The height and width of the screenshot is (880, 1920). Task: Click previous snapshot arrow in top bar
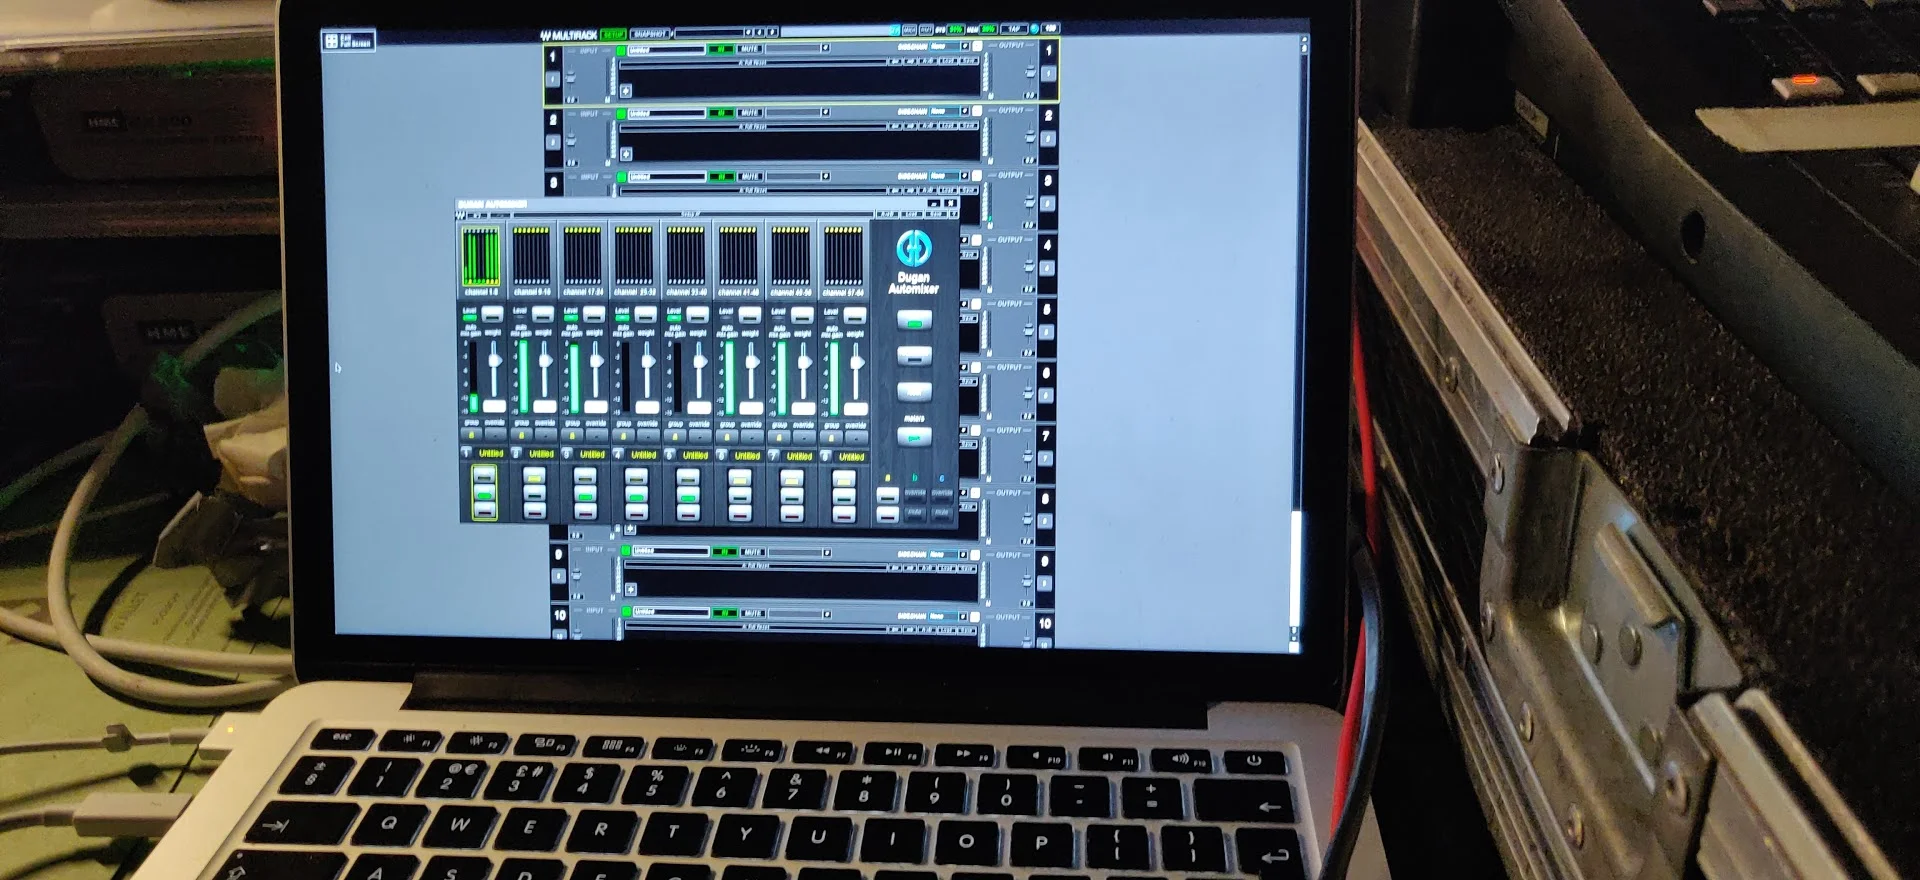[760, 32]
